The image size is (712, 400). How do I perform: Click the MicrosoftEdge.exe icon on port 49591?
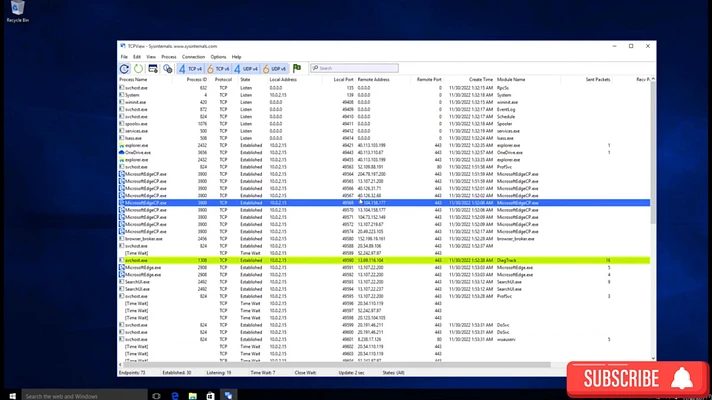pyautogui.click(x=121, y=267)
